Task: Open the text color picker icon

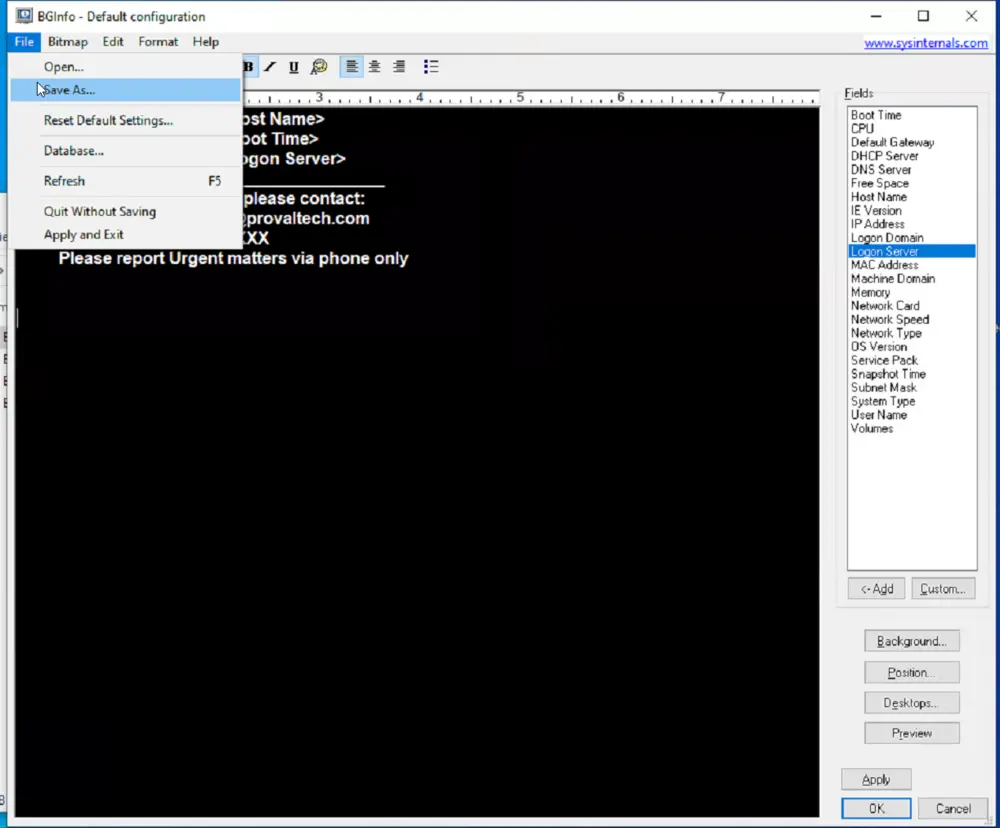Action: point(318,66)
